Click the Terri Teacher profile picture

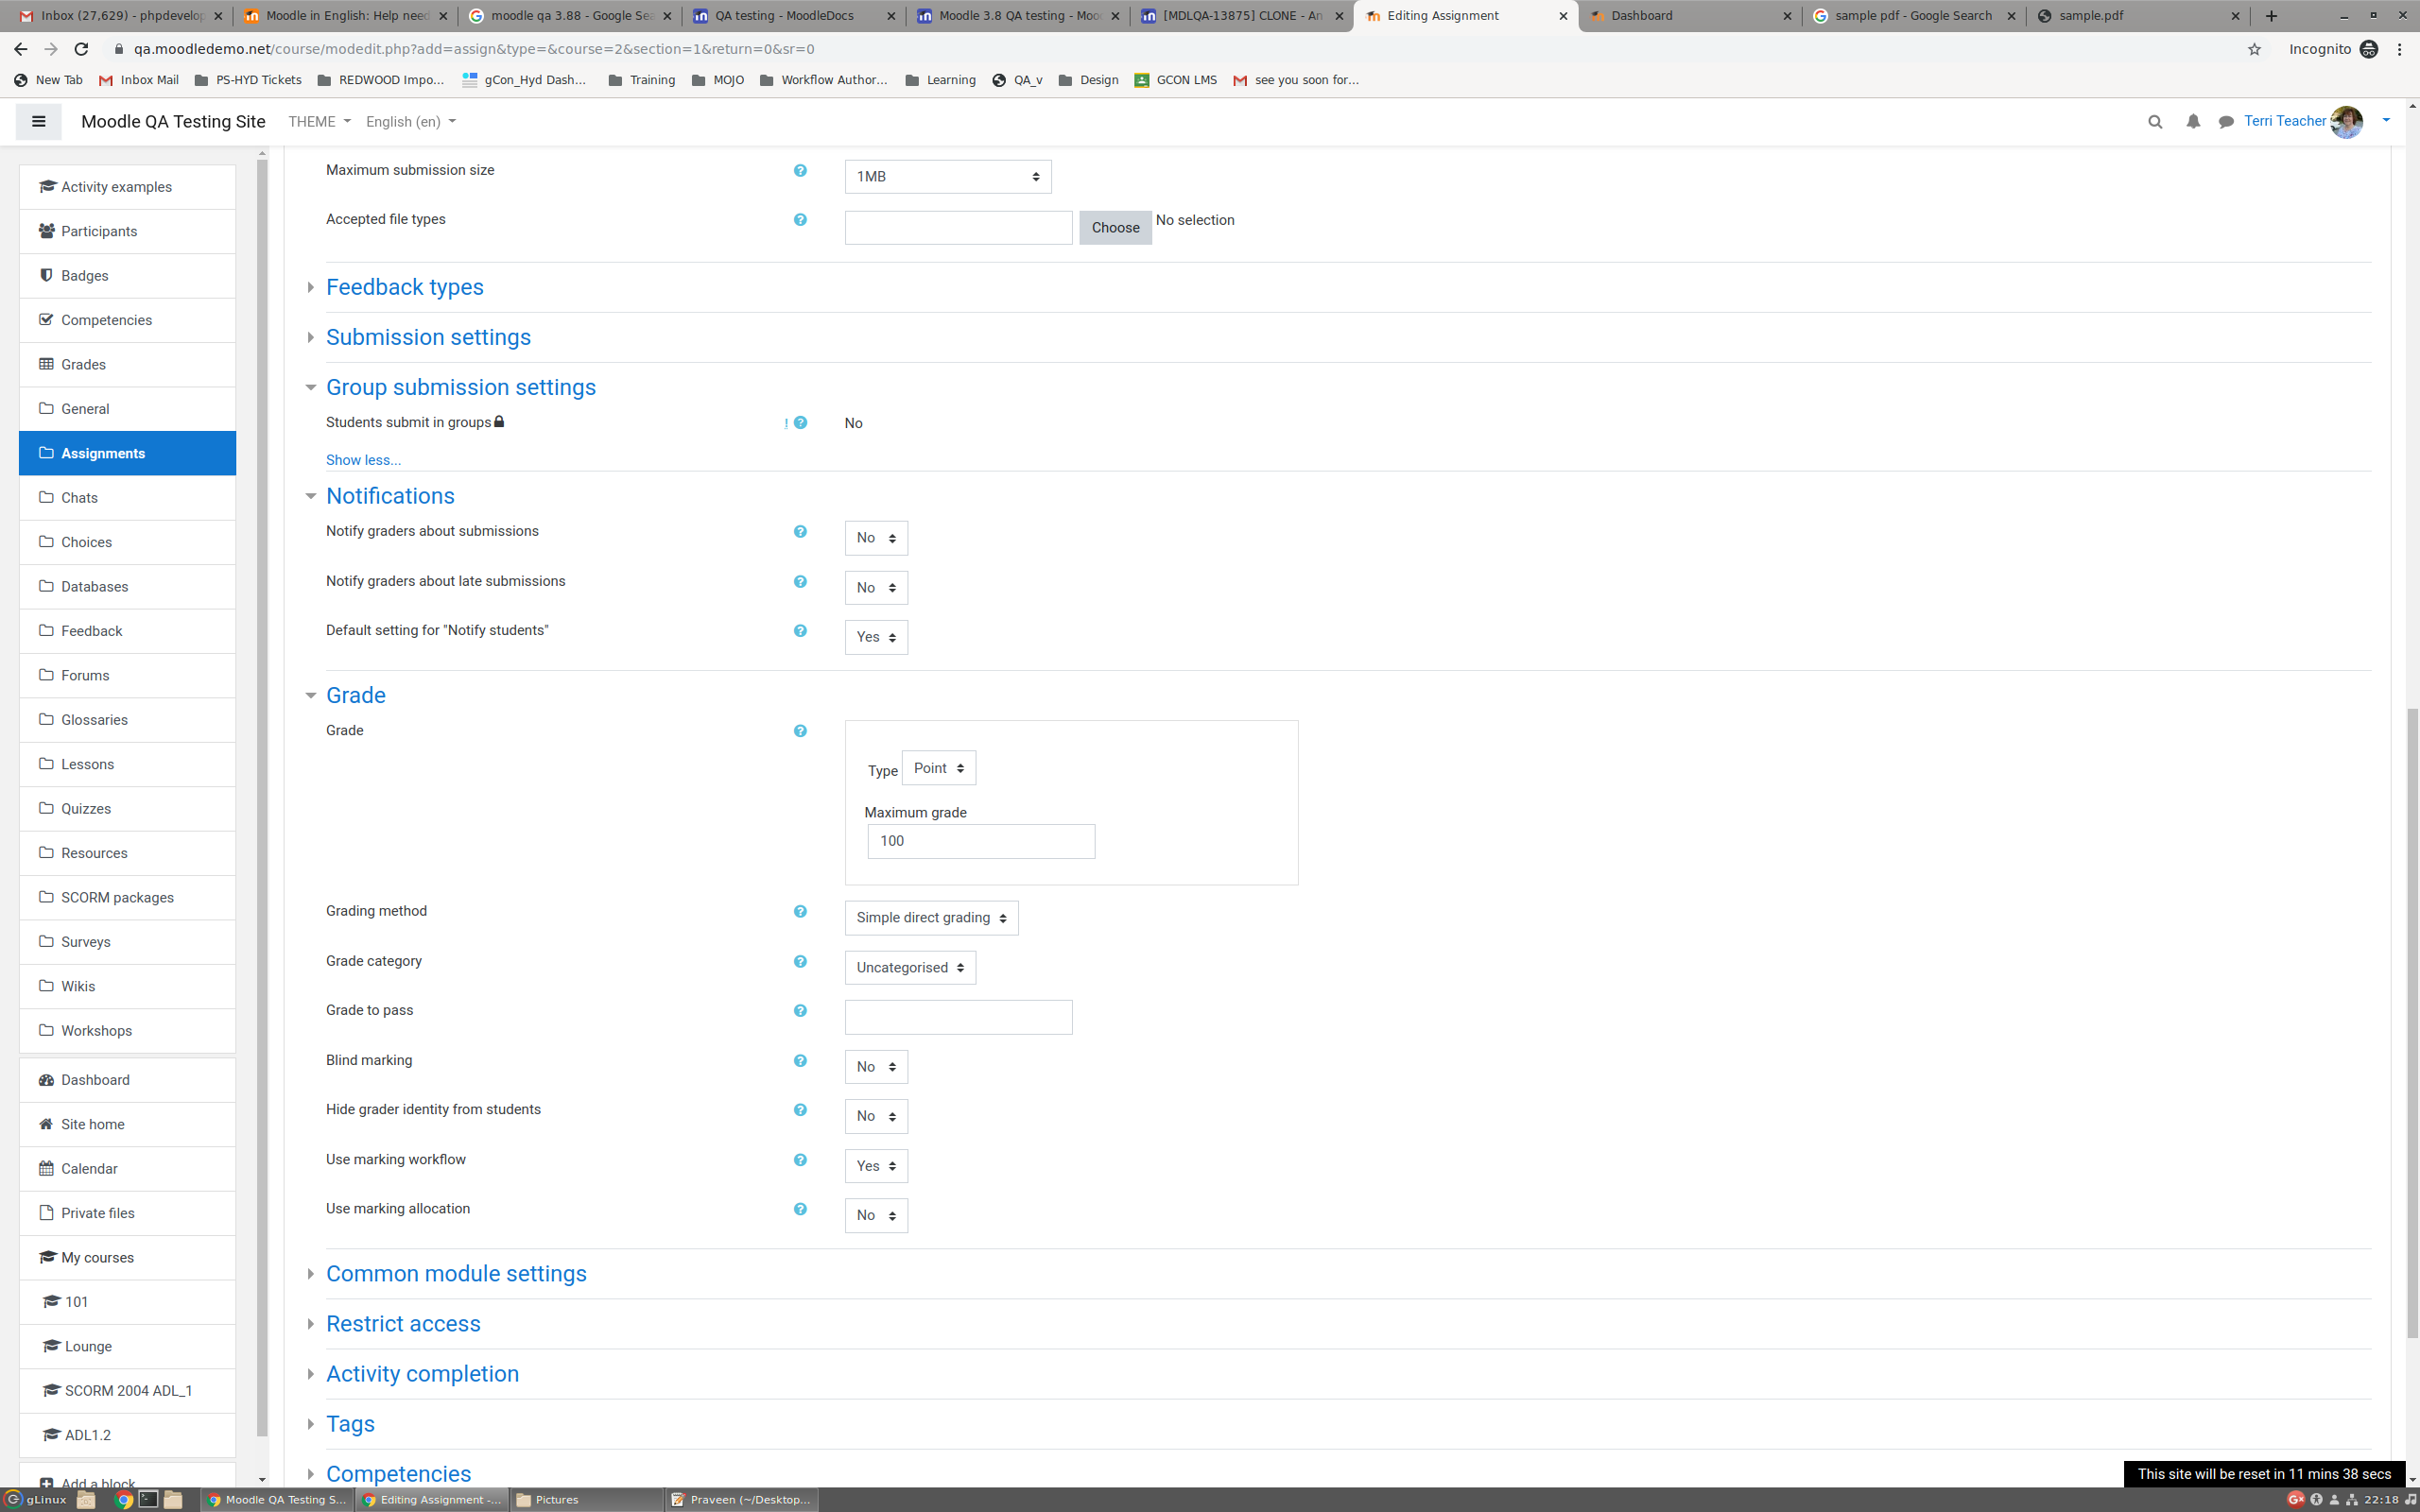click(2346, 121)
